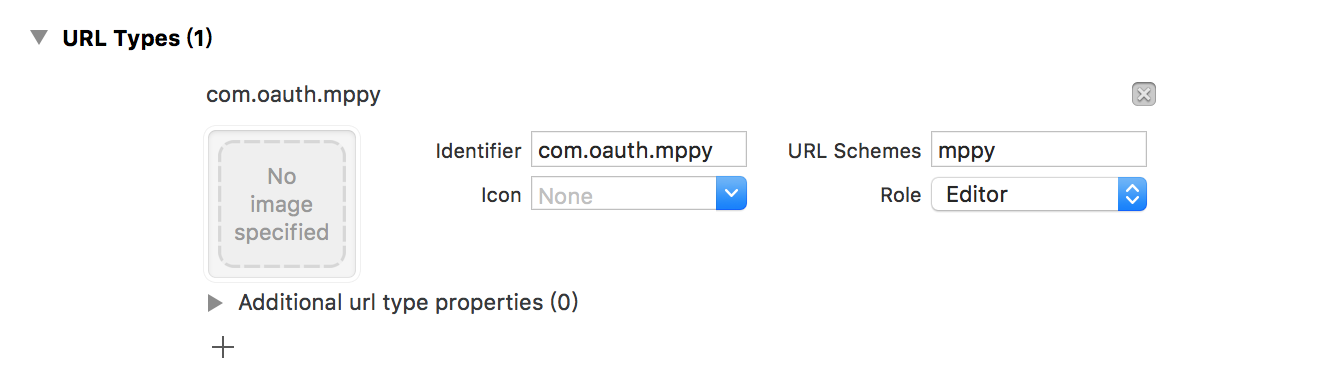Focus the URL Schemes field containing mppy
Screen dimensions: 1332x380
[1039, 150]
